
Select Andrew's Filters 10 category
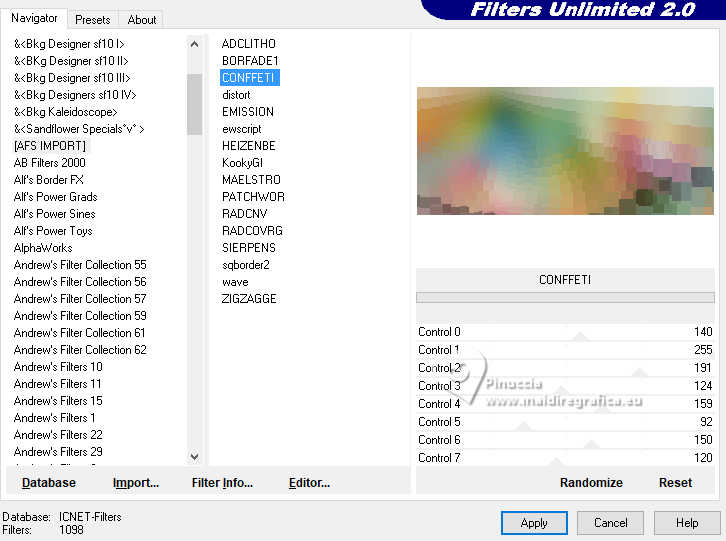58,367
